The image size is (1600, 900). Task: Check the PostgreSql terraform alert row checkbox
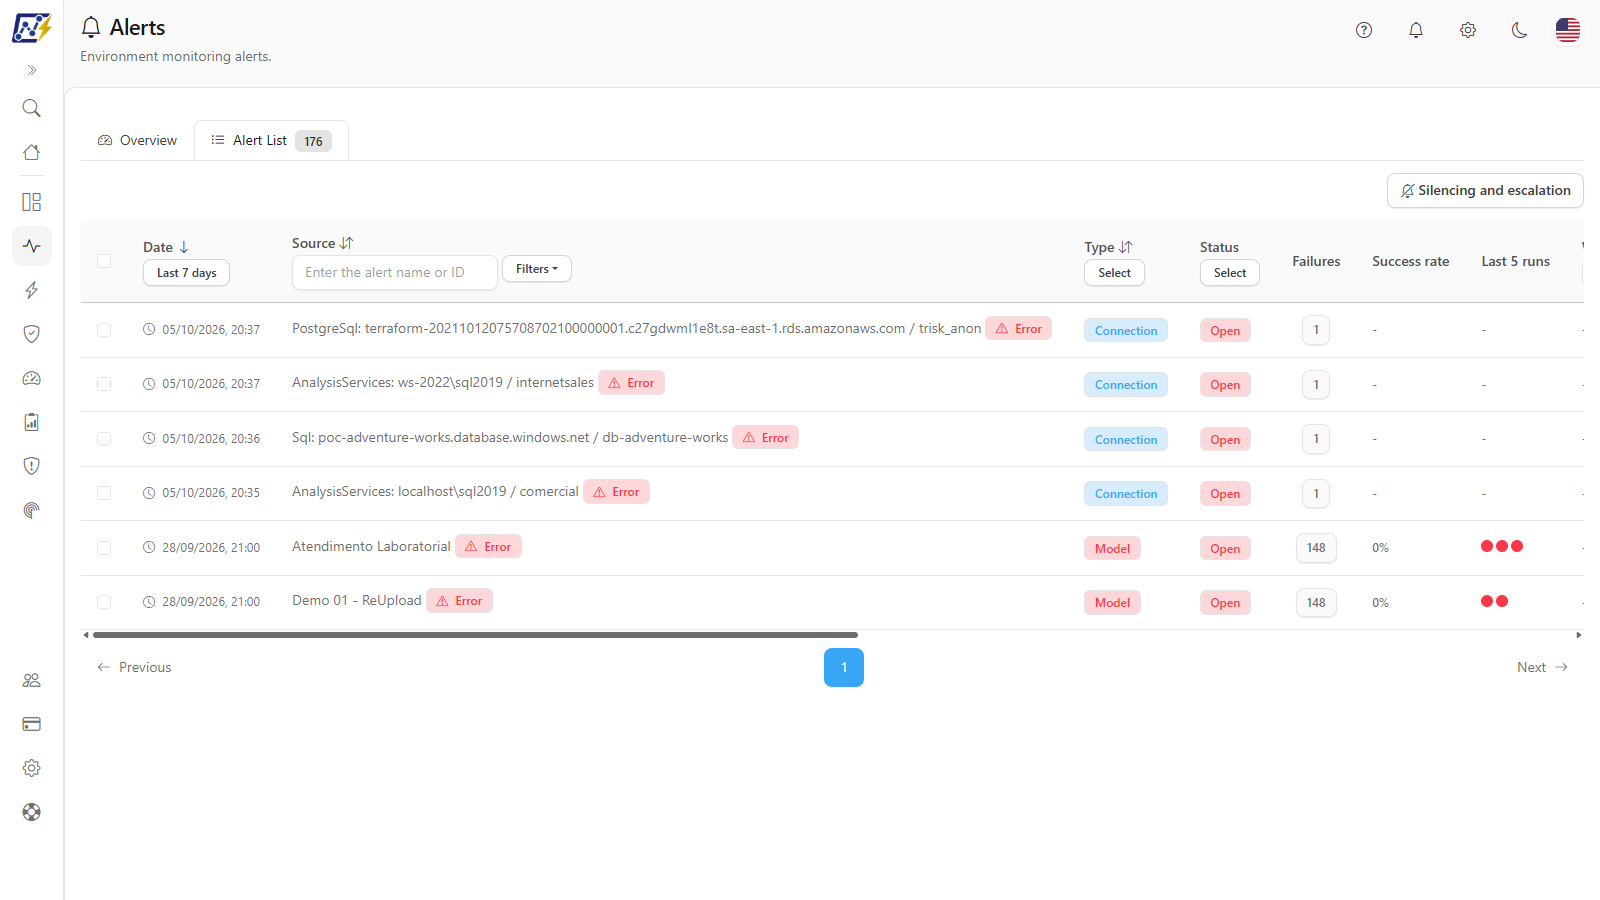pos(104,330)
